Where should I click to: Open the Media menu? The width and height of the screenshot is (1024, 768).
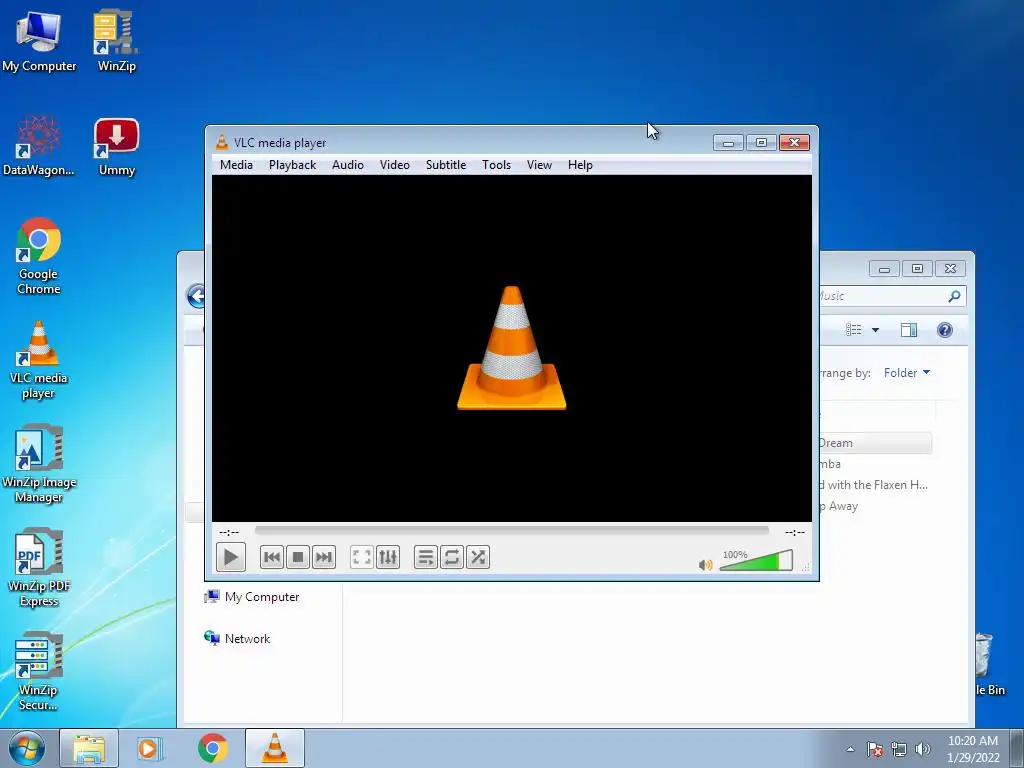(x=236, y=165)
